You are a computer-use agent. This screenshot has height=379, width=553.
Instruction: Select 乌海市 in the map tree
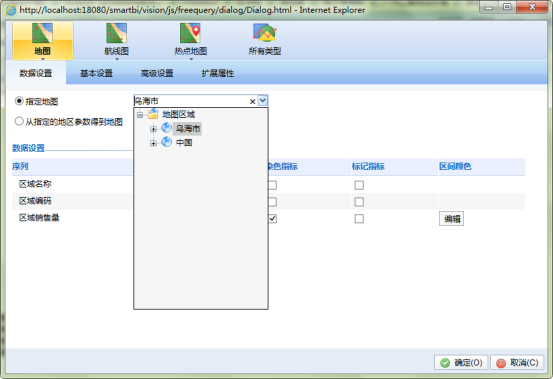click(188, 129)
